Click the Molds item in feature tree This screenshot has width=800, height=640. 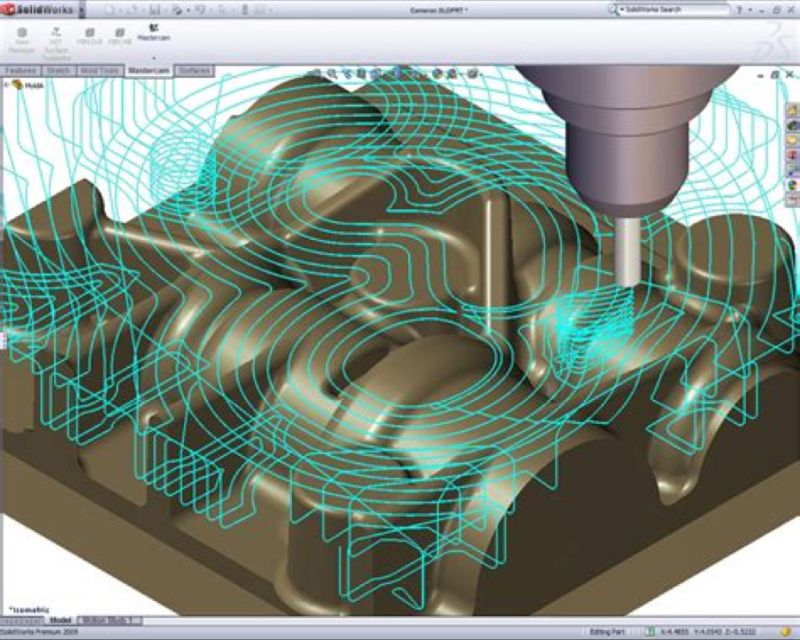[33, 85]
